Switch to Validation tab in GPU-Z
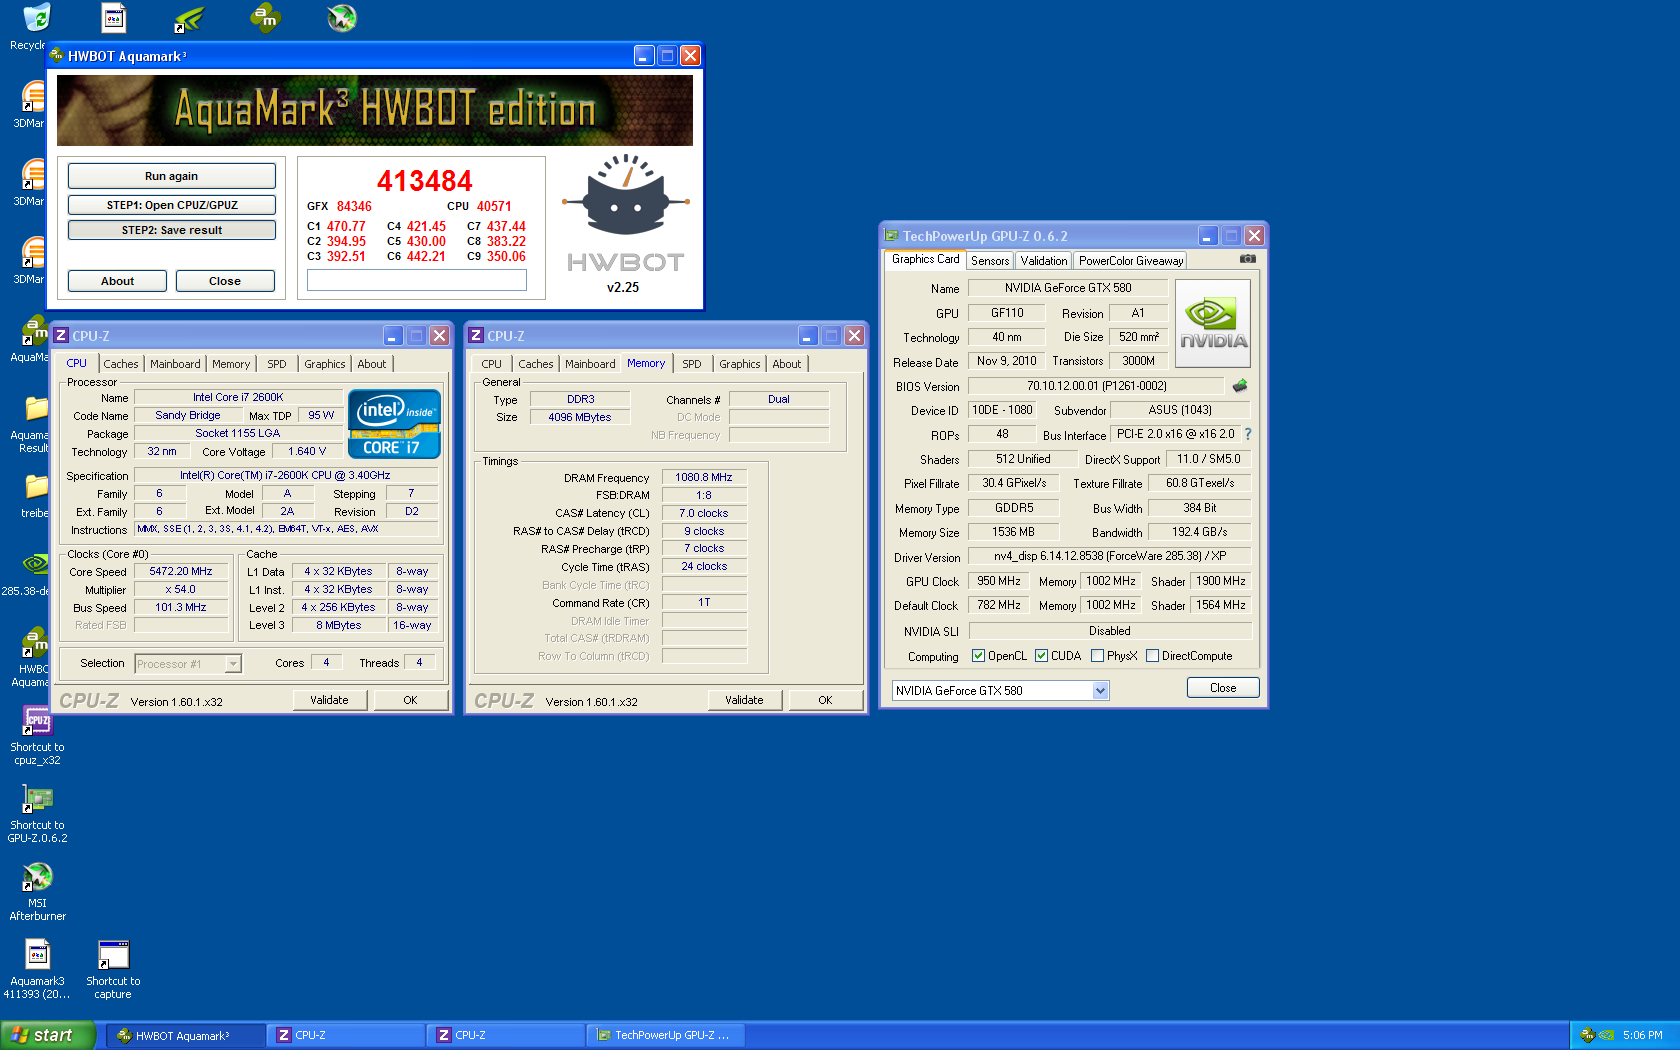 pos(1044,261)
